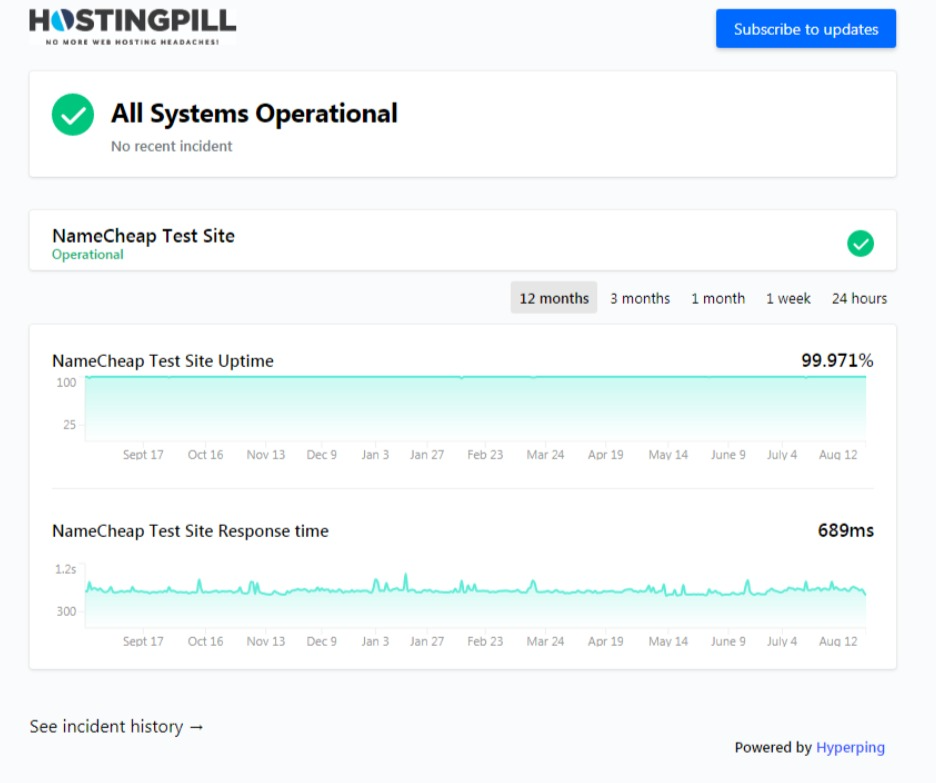Click the 99.971% uptime value
The height and width of the screenshot is (783, 936).
click(837, 360)
